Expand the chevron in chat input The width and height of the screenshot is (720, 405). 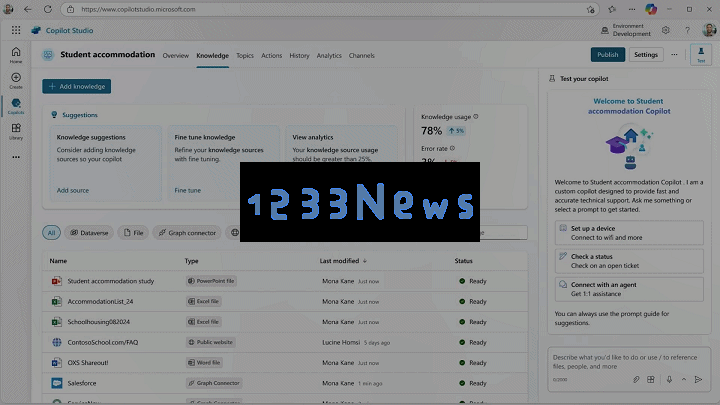click(684, 379)
